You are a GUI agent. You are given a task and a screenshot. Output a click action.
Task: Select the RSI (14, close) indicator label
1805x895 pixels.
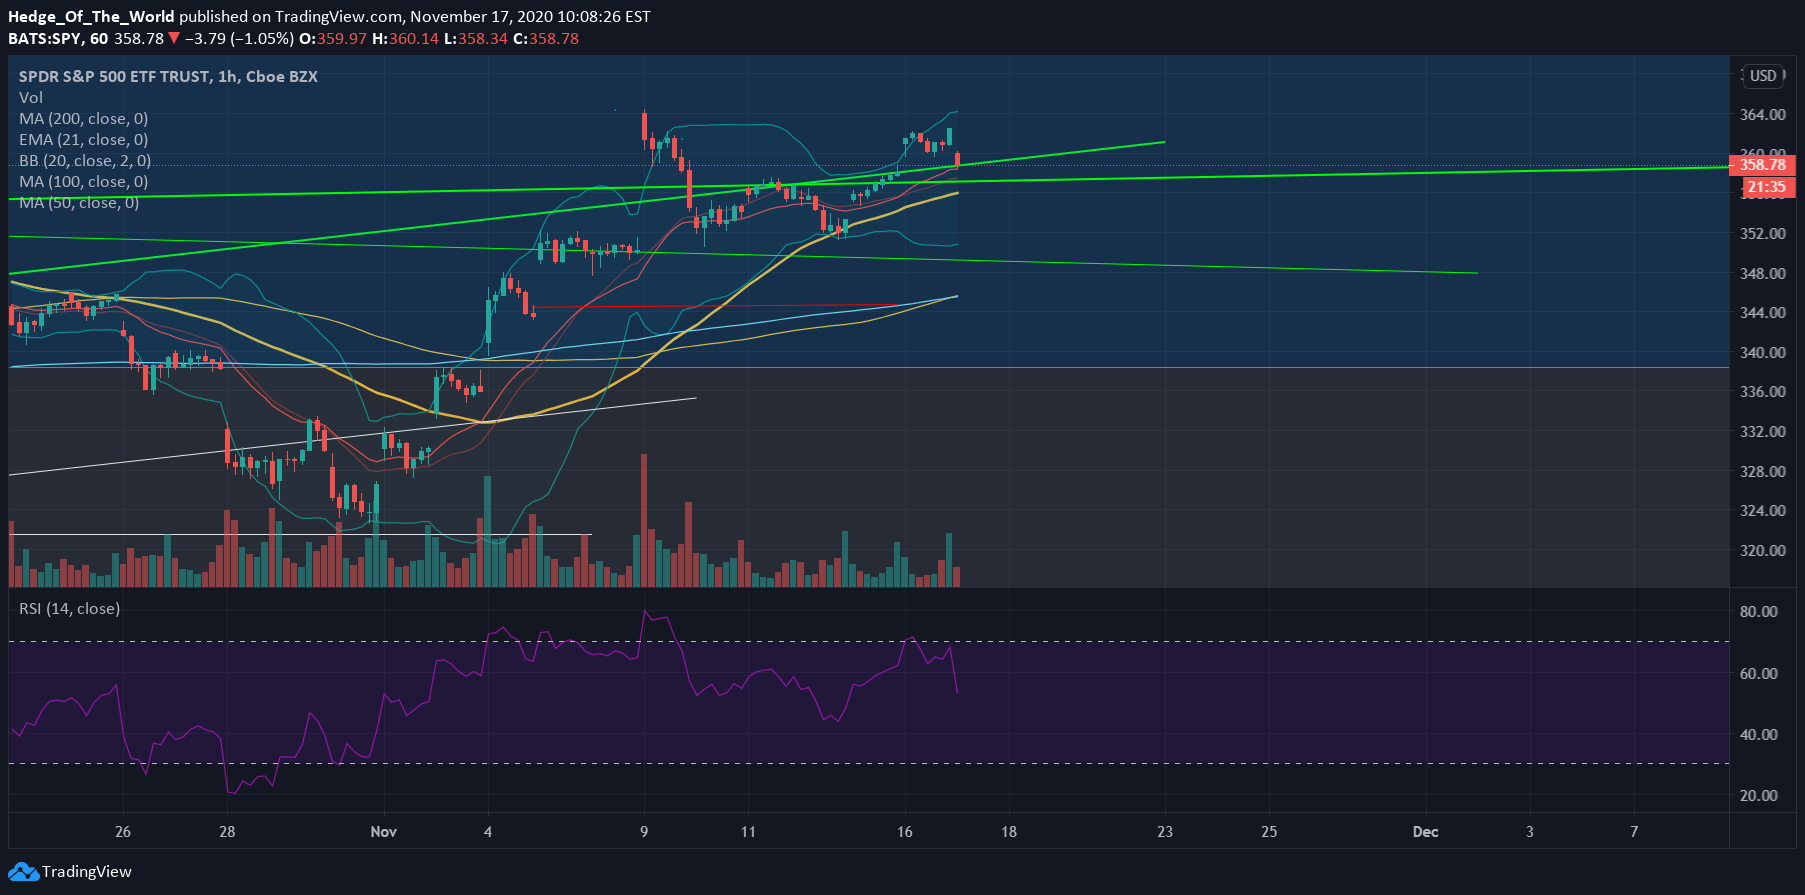click(70, 609)
